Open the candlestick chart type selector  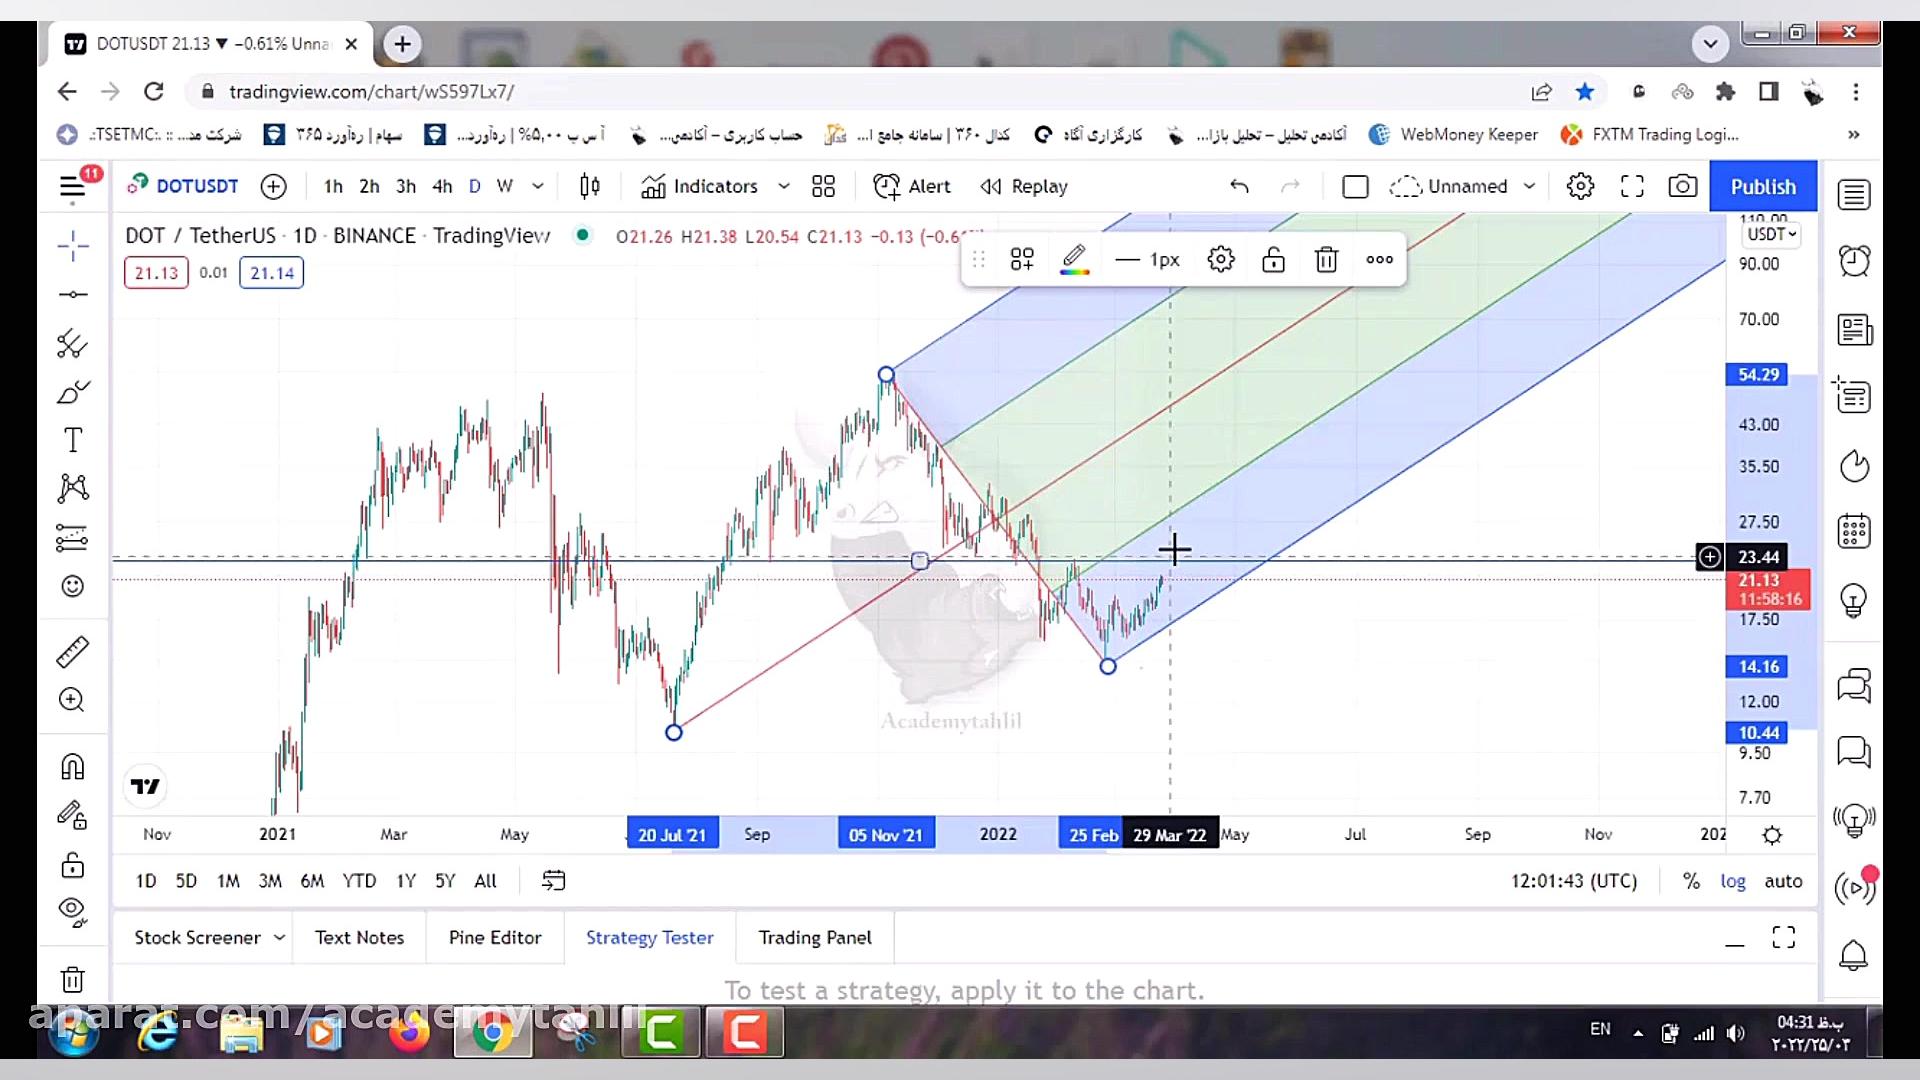pyautogui.click(x=590, y=187)
